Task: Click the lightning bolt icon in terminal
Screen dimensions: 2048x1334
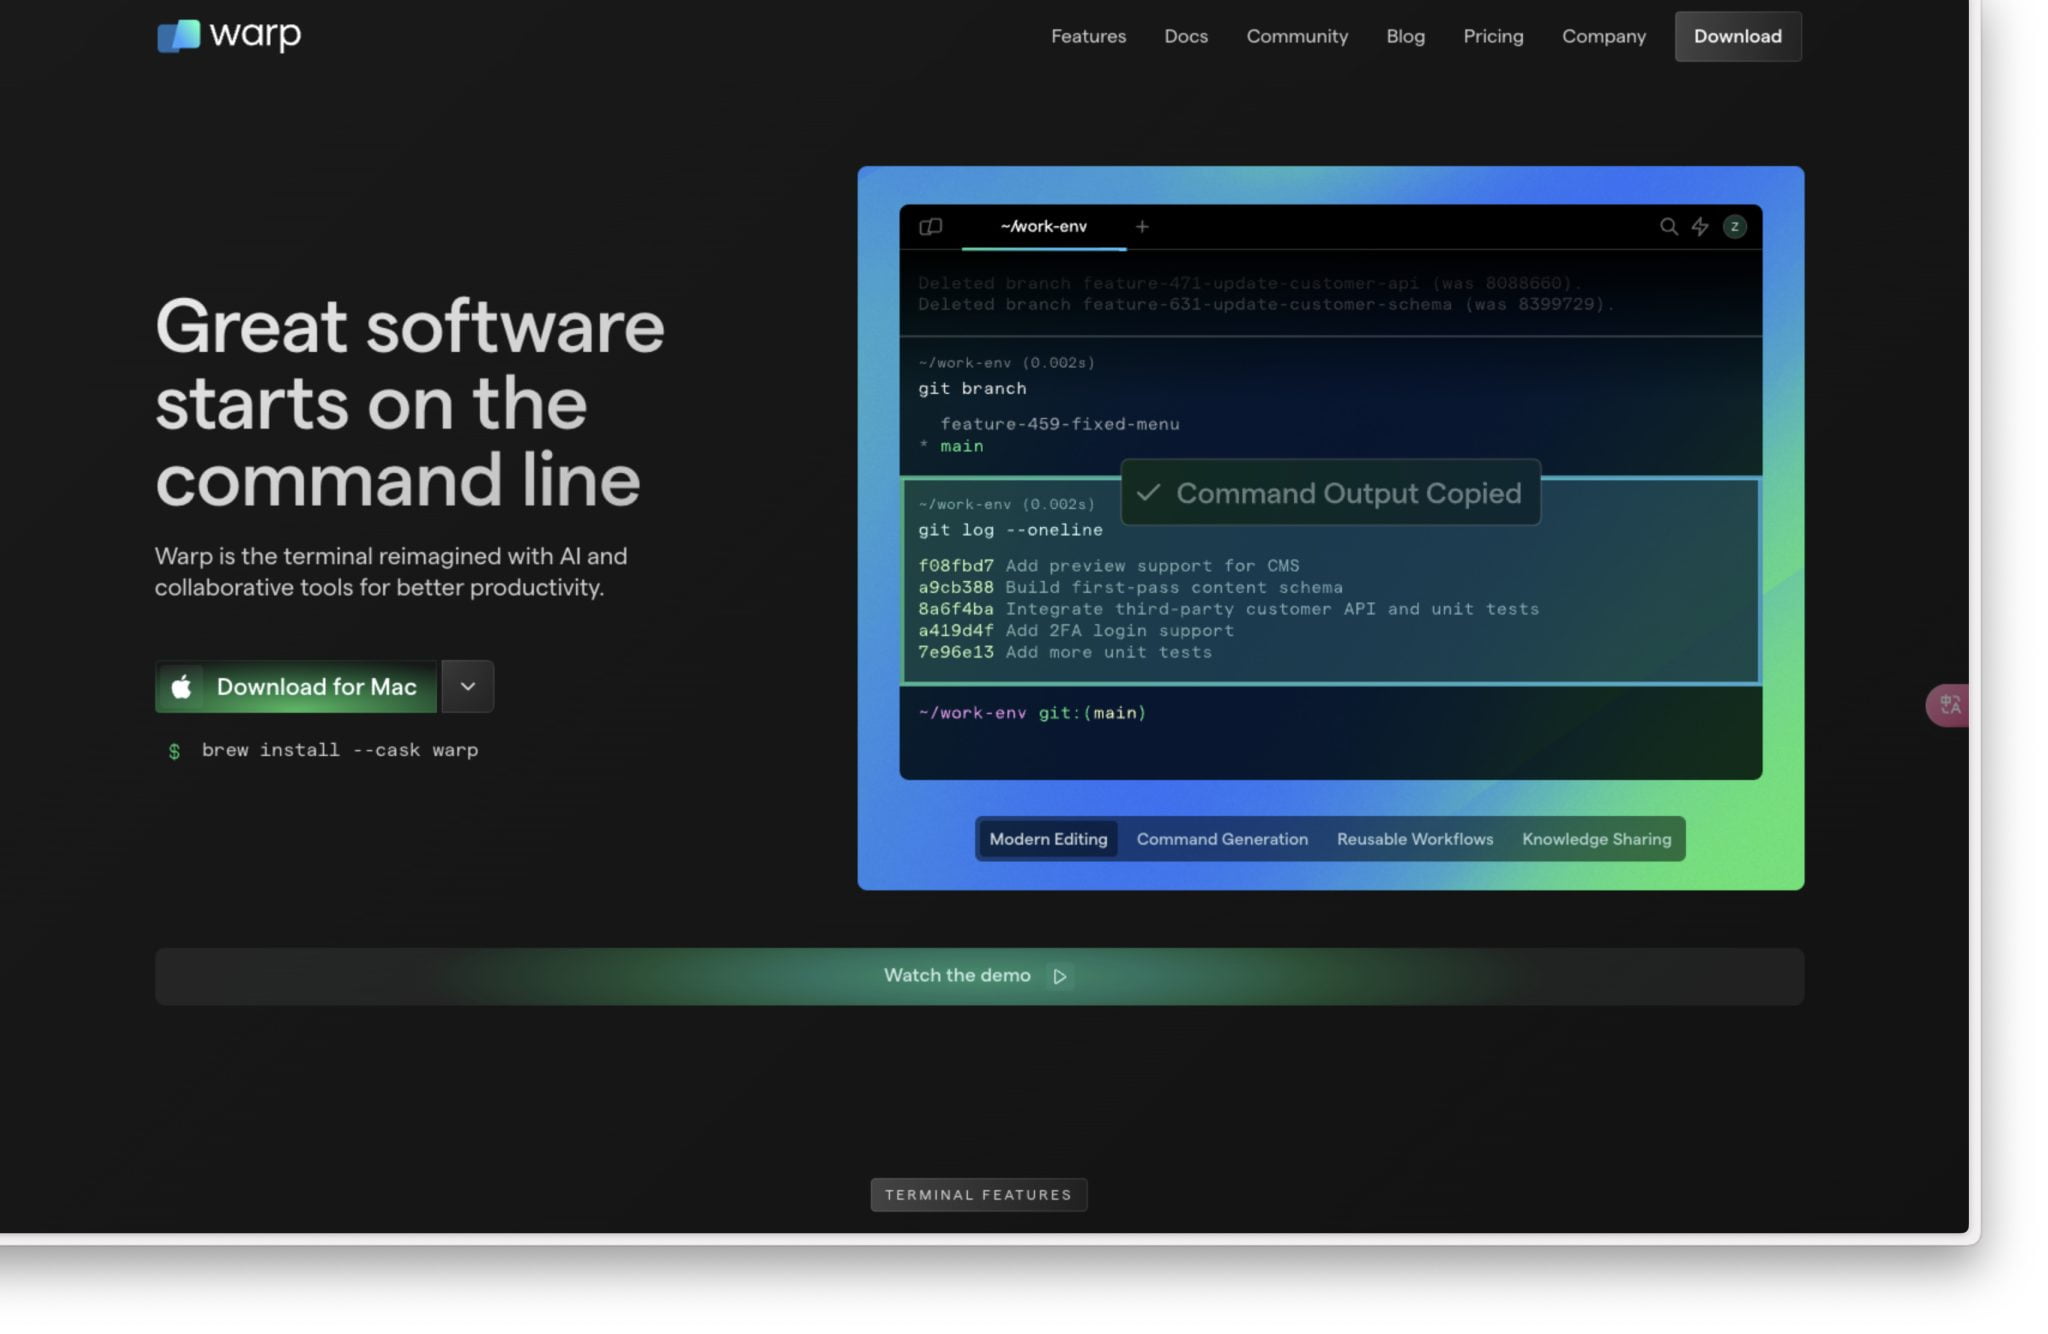Action: pos(1700,227)
